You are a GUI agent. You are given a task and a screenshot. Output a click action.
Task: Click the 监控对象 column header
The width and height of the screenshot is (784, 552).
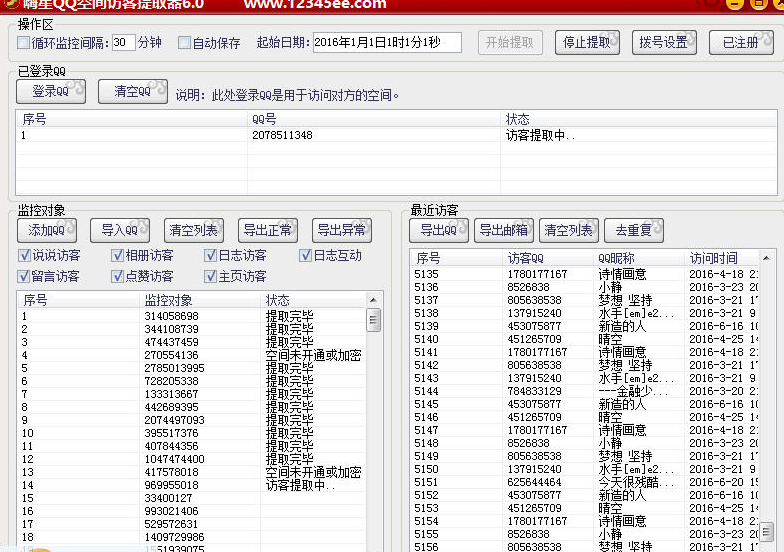(x=200, y=300)
